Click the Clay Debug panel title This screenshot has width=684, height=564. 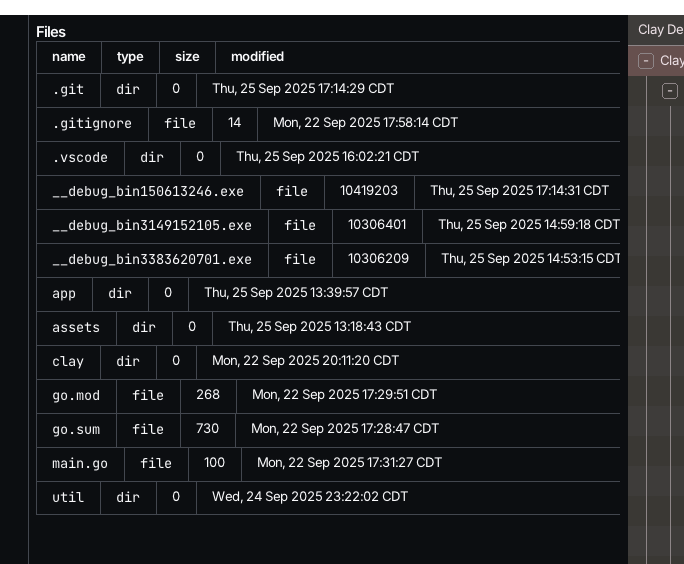click(x=660, y=30)
